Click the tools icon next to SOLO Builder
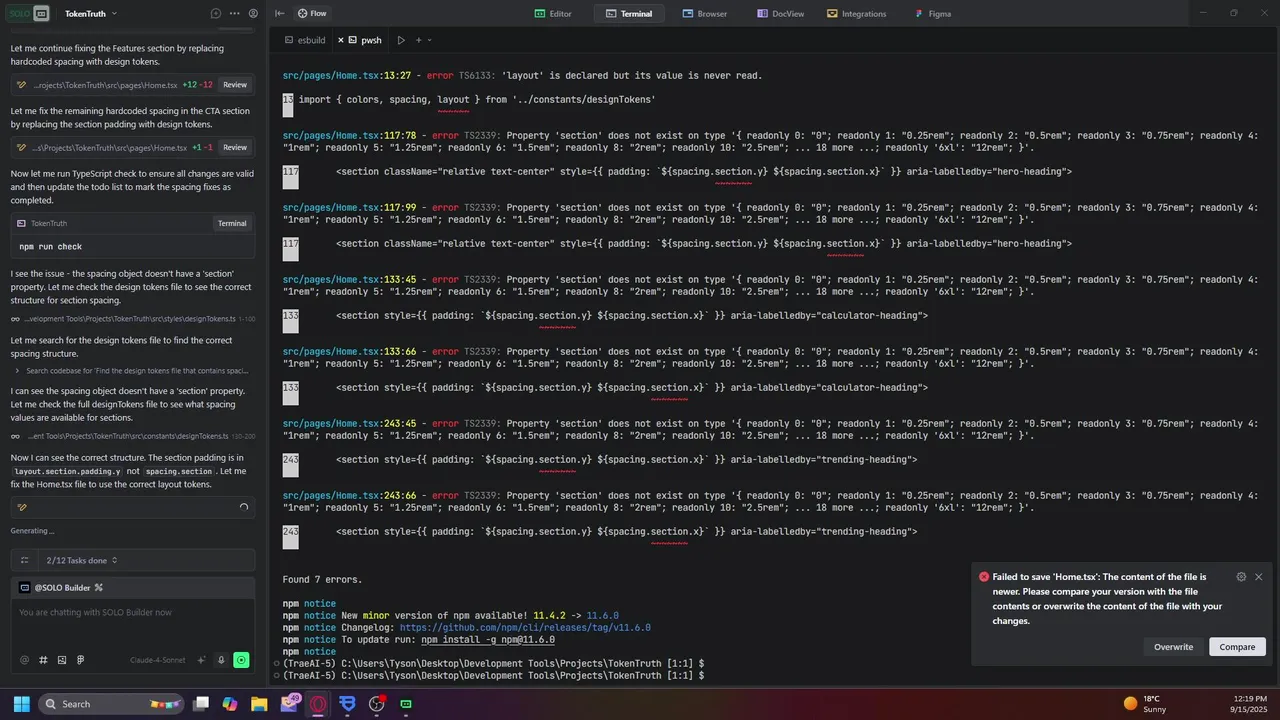Image resolution: width=1280 pixels, height=720 pixels. 99,587
